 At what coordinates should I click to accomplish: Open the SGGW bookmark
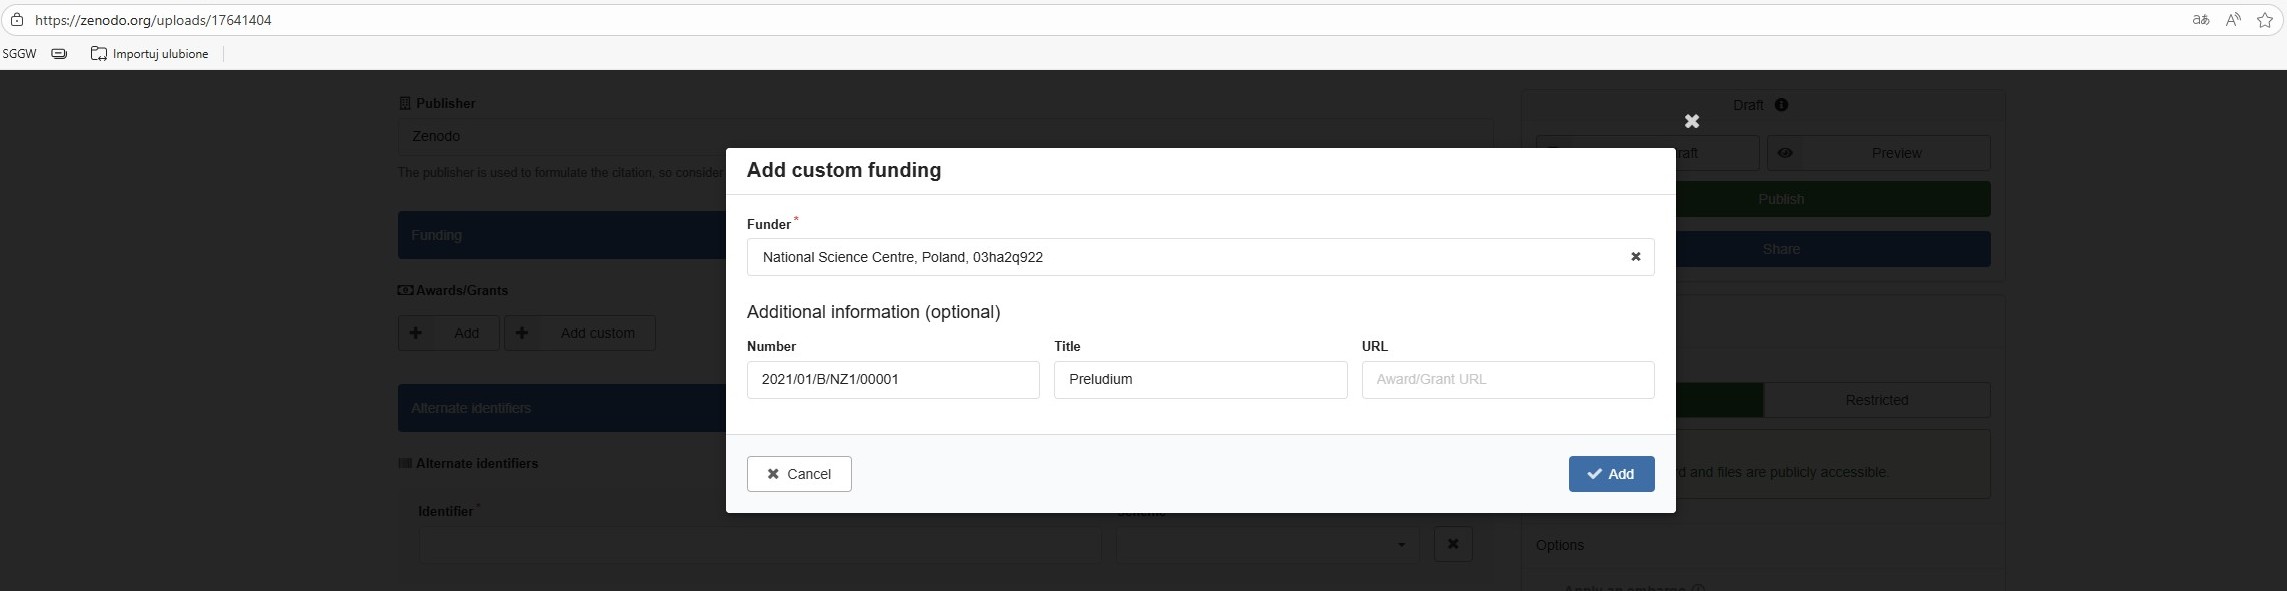(x=19, y=54)
